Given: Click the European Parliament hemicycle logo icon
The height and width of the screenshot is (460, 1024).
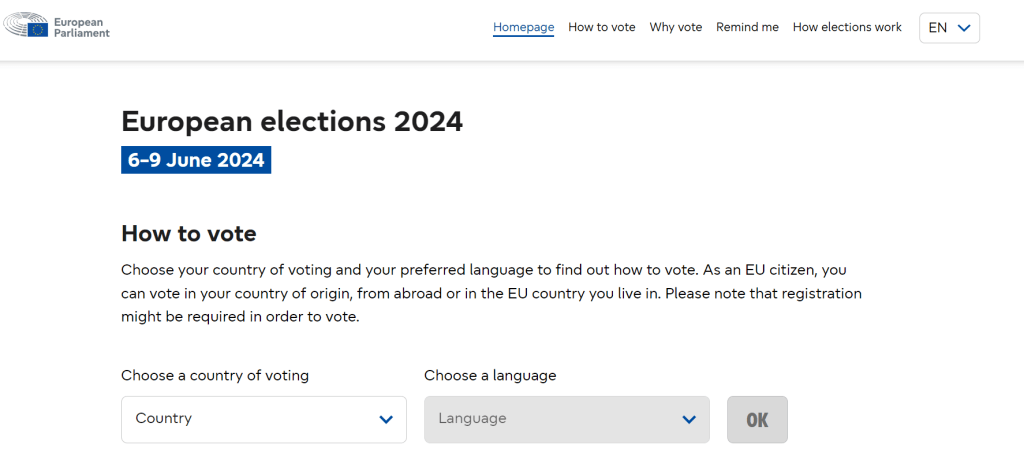Looking at the screenshot, I should [x=38, y=26].
